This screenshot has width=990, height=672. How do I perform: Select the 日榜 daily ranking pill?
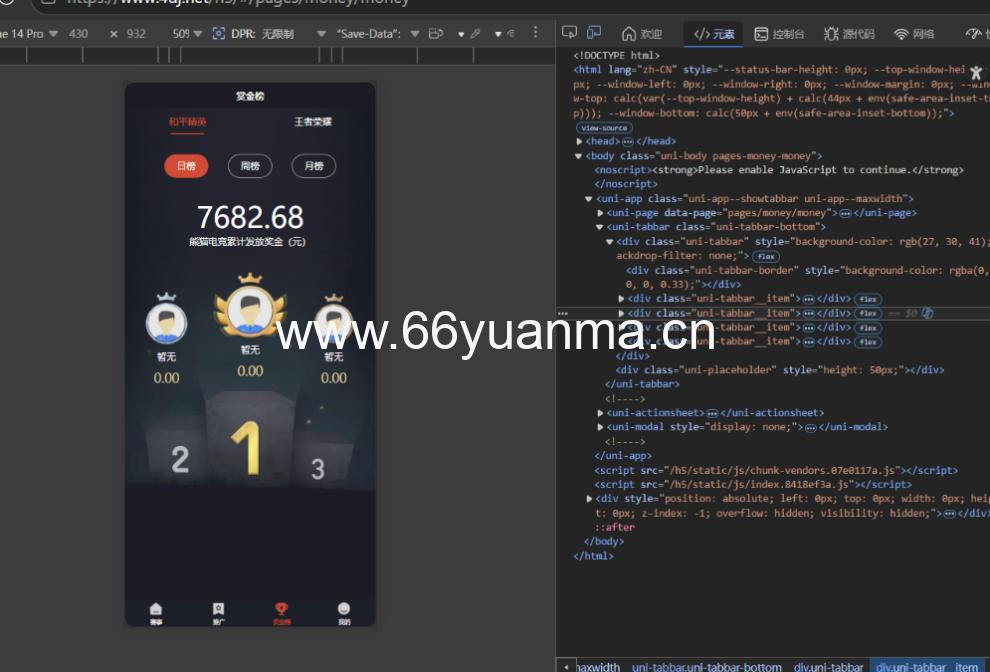[x=186, y=166]
